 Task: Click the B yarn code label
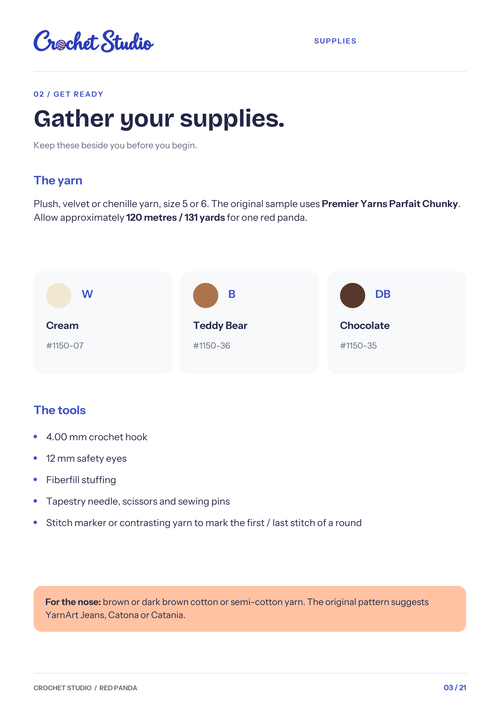232,294
